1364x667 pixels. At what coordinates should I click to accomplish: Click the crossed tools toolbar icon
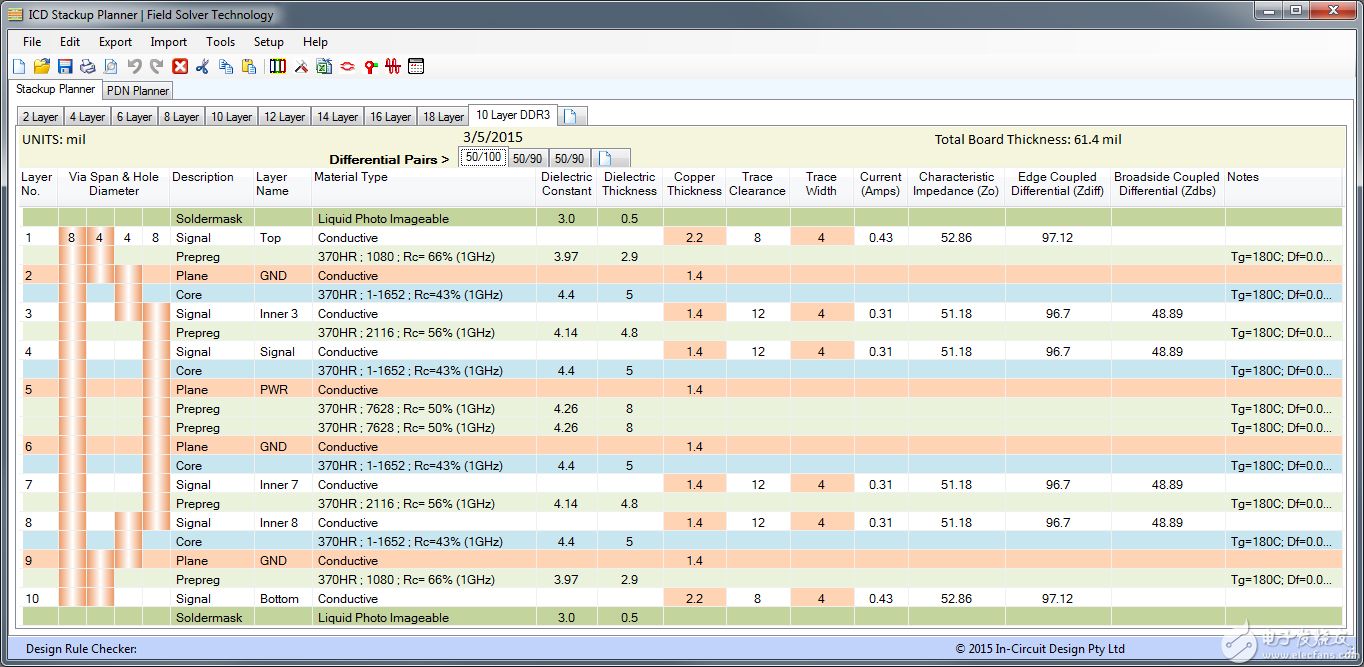301,67
